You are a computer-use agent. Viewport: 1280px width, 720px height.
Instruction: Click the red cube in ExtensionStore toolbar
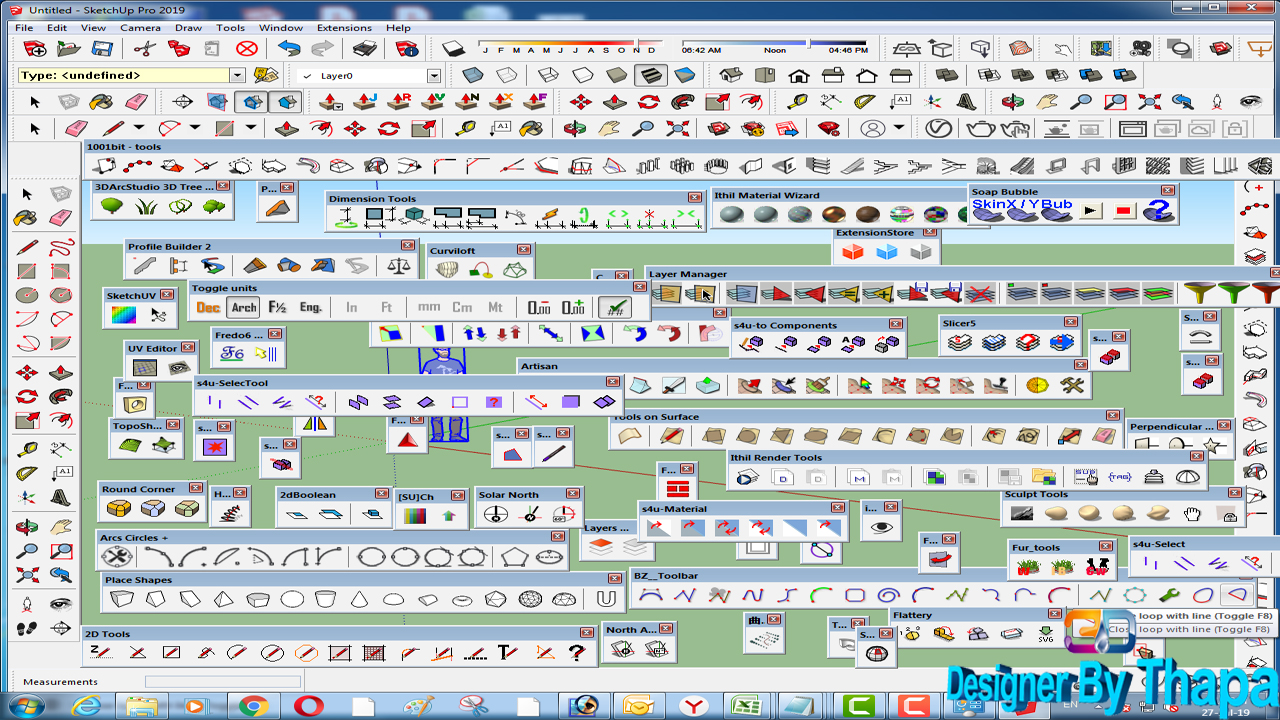[852, 252]
